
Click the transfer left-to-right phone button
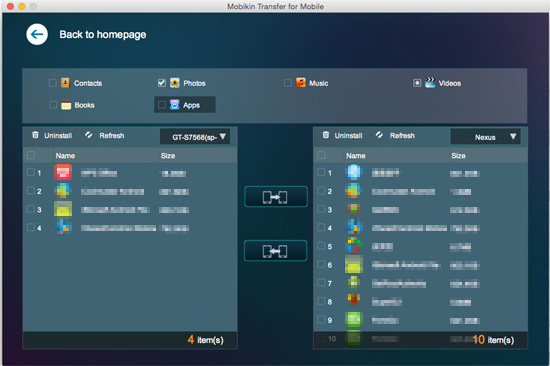(x=276, y=197)
